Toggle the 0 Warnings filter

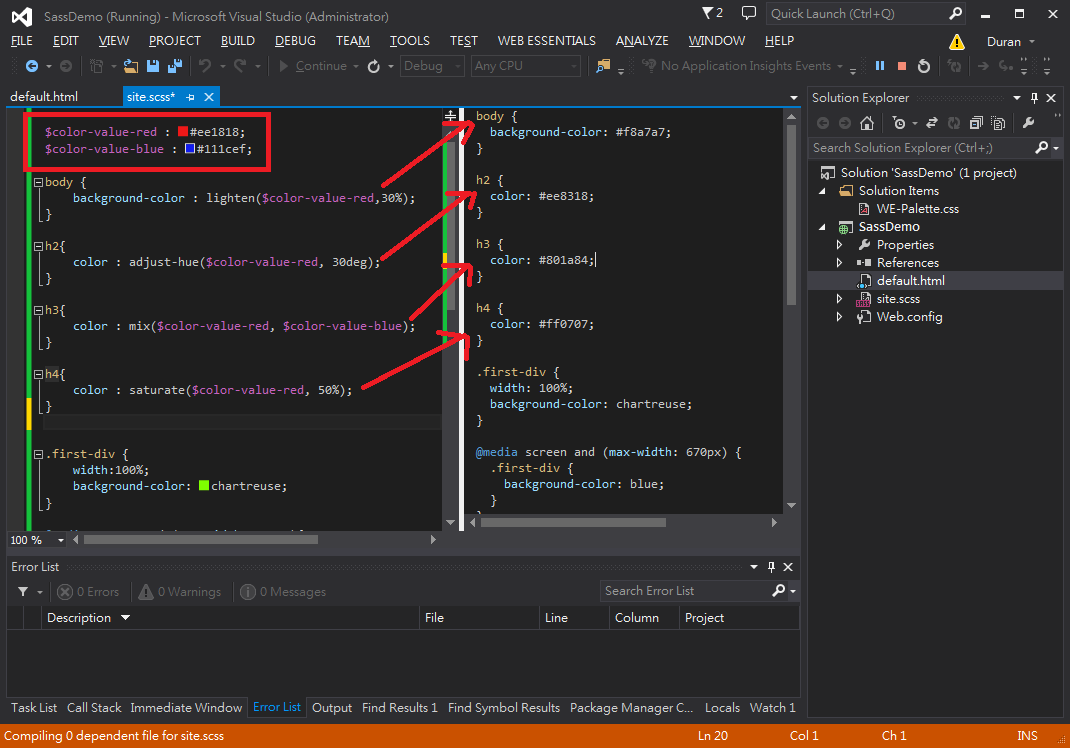click(180, 592)
